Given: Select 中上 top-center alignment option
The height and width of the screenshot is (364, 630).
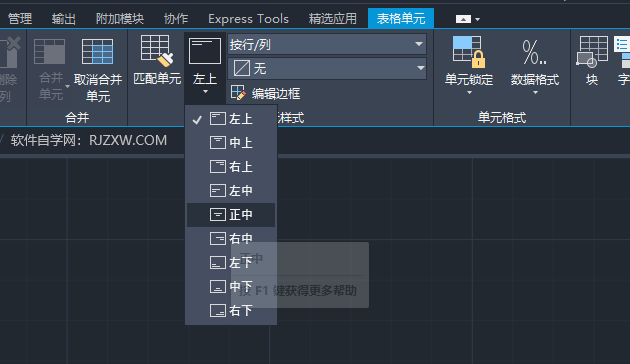Looking at the screenshot, I should click(231, 143).
